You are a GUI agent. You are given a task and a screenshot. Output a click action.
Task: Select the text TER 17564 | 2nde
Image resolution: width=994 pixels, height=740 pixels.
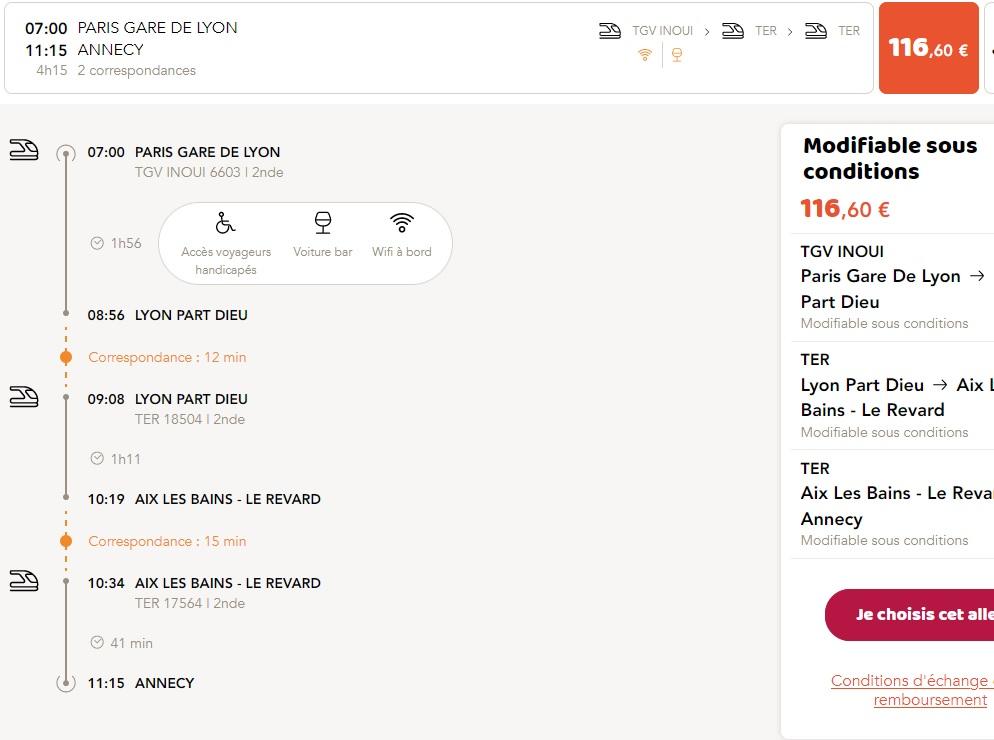click(190, 603)
